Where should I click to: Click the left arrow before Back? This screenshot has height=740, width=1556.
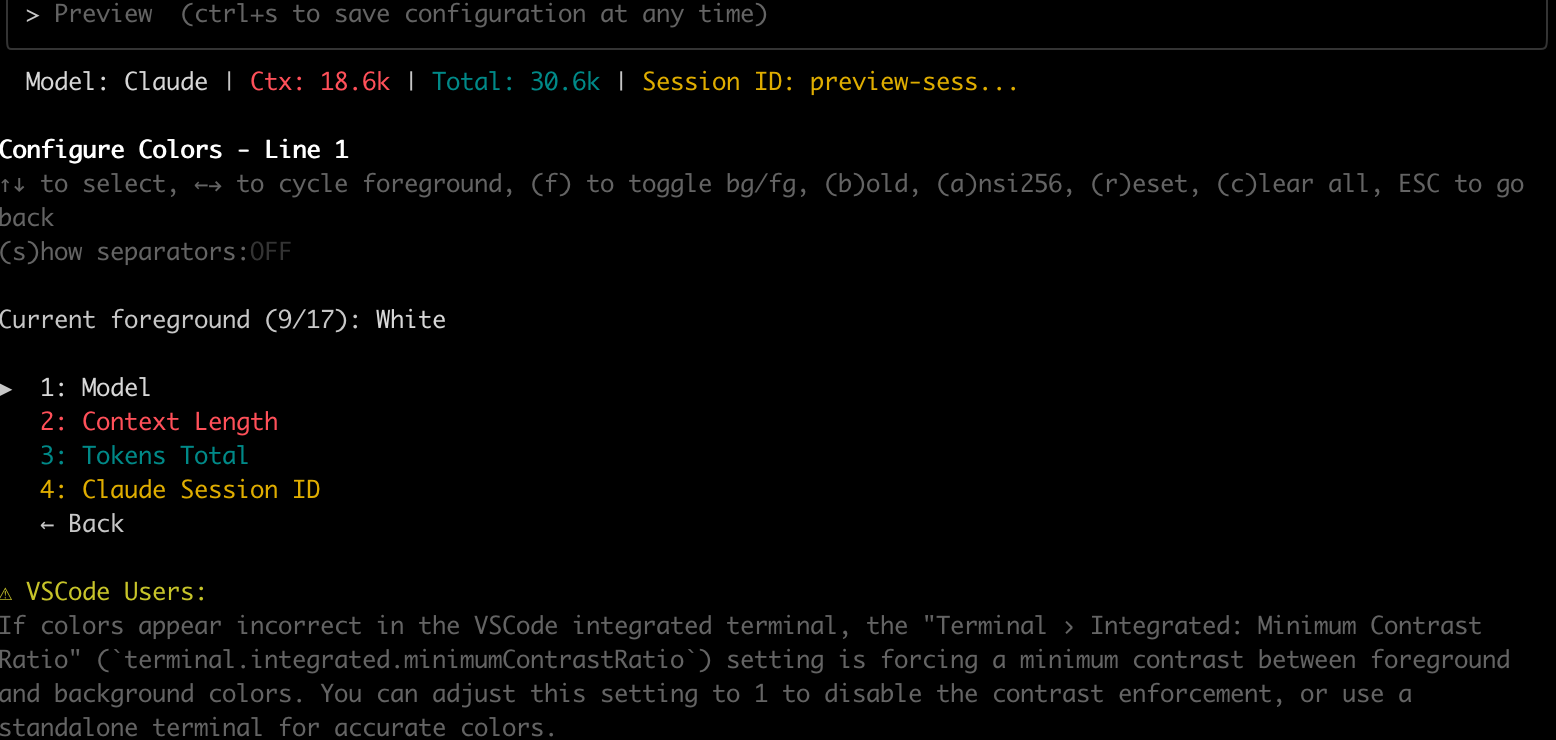pos(47,524)
